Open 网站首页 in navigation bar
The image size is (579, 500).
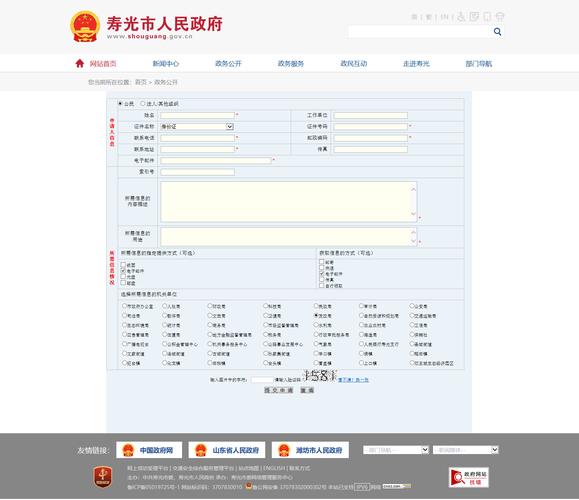[103, 64]
